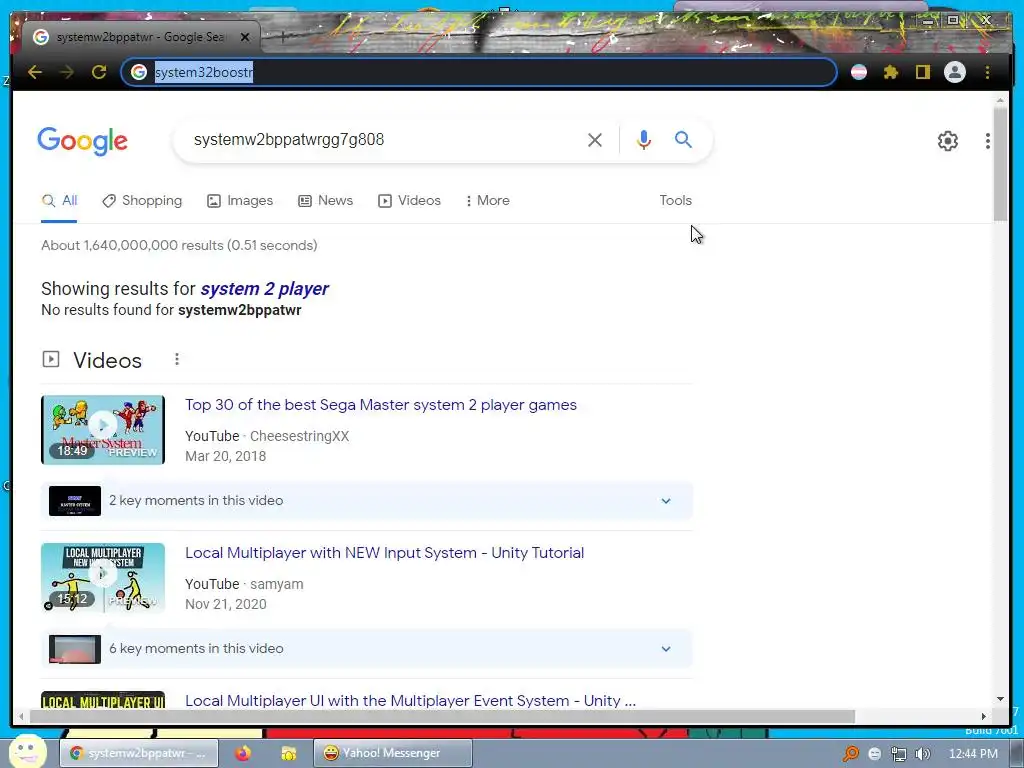The width and height of the screenshot is (1024, 768).
Task: Click the About 1,640,000,000 results text
Action: (180, 246)
